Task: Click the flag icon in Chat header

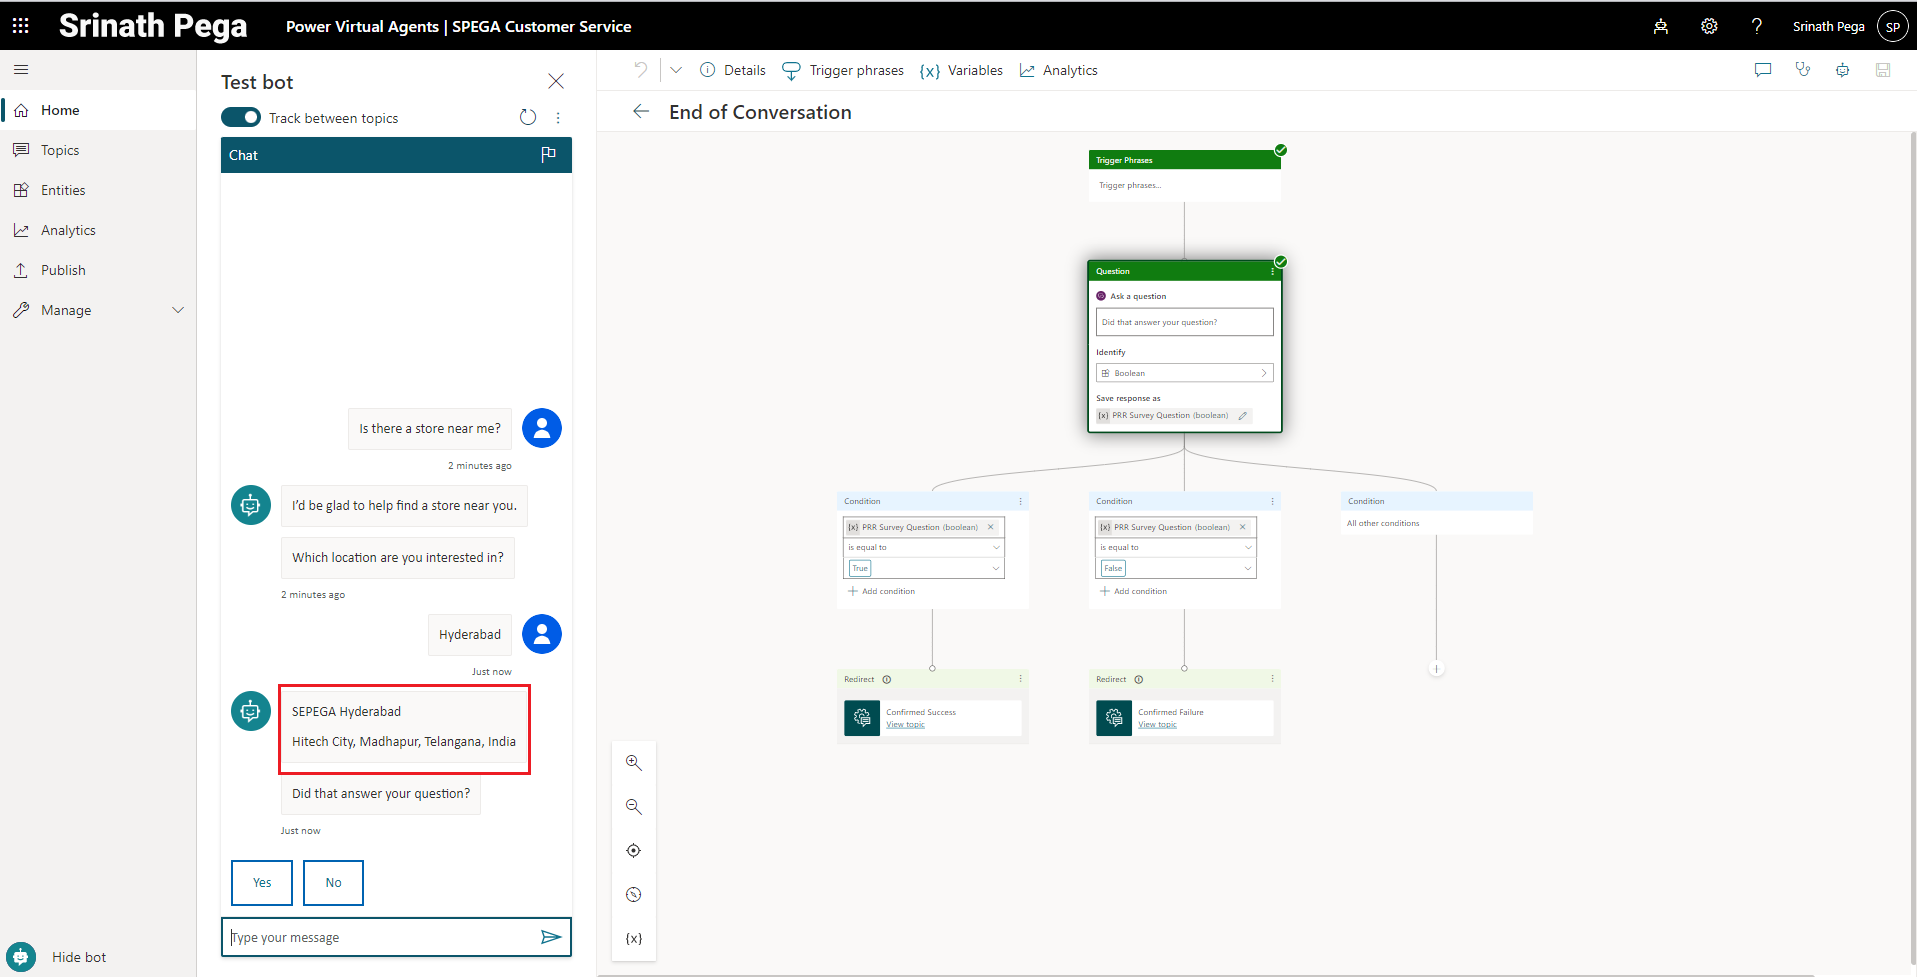Action: coord(548,155)
